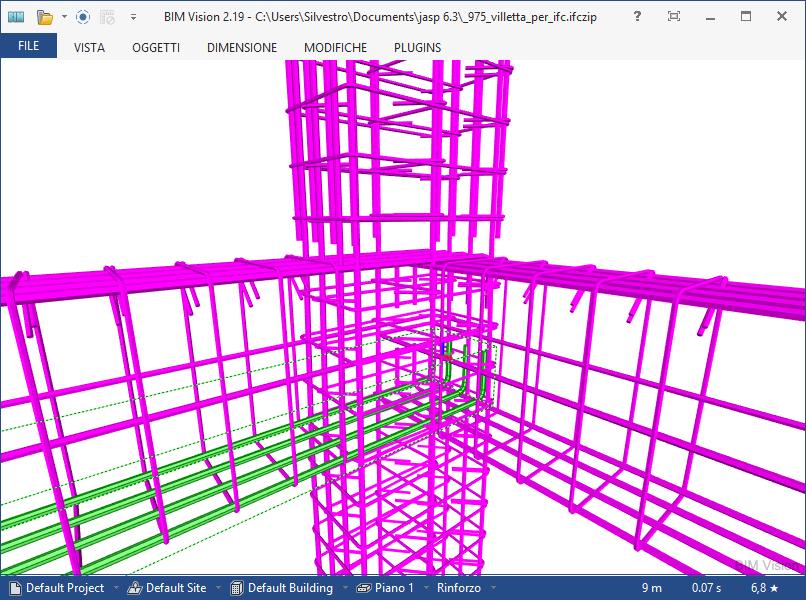The image size is (806, 600).
Task: Click the '0.07 s' render time value
Action: [706, 588]
